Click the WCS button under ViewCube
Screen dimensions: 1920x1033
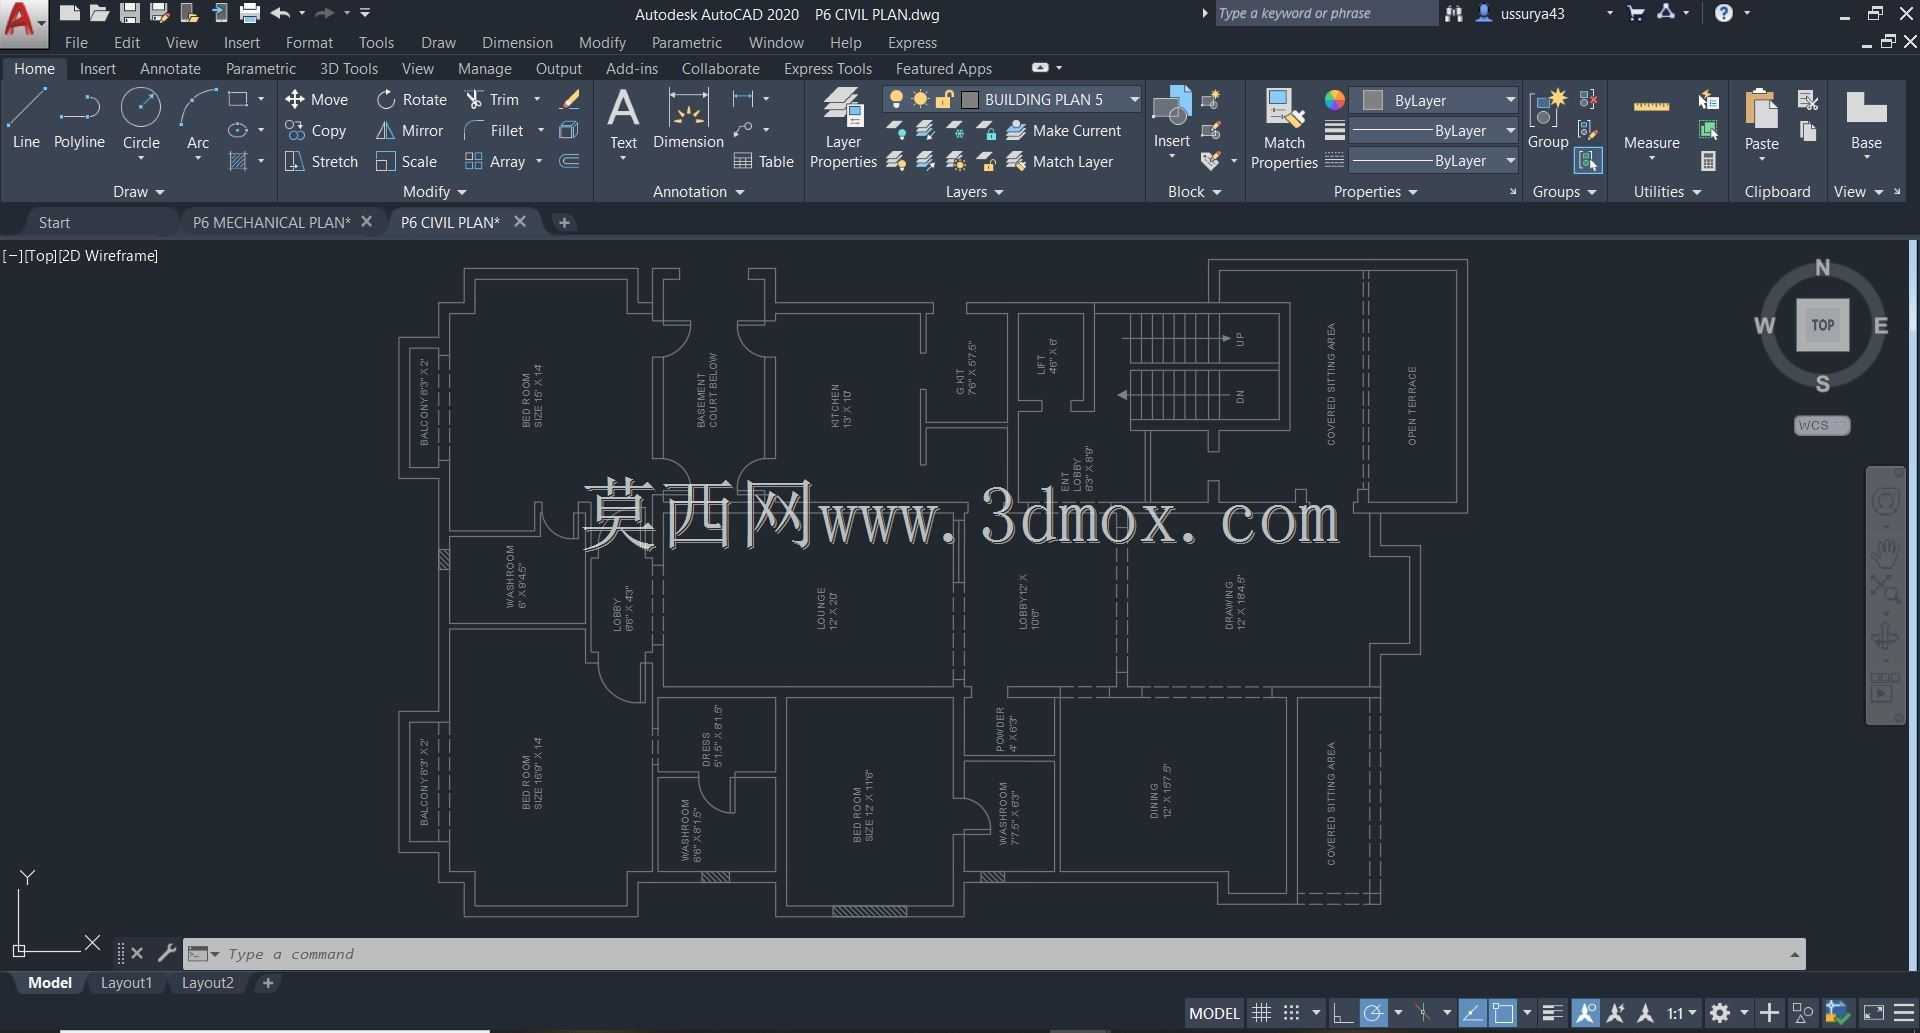pyautogui.click(x=1821, y=425)
